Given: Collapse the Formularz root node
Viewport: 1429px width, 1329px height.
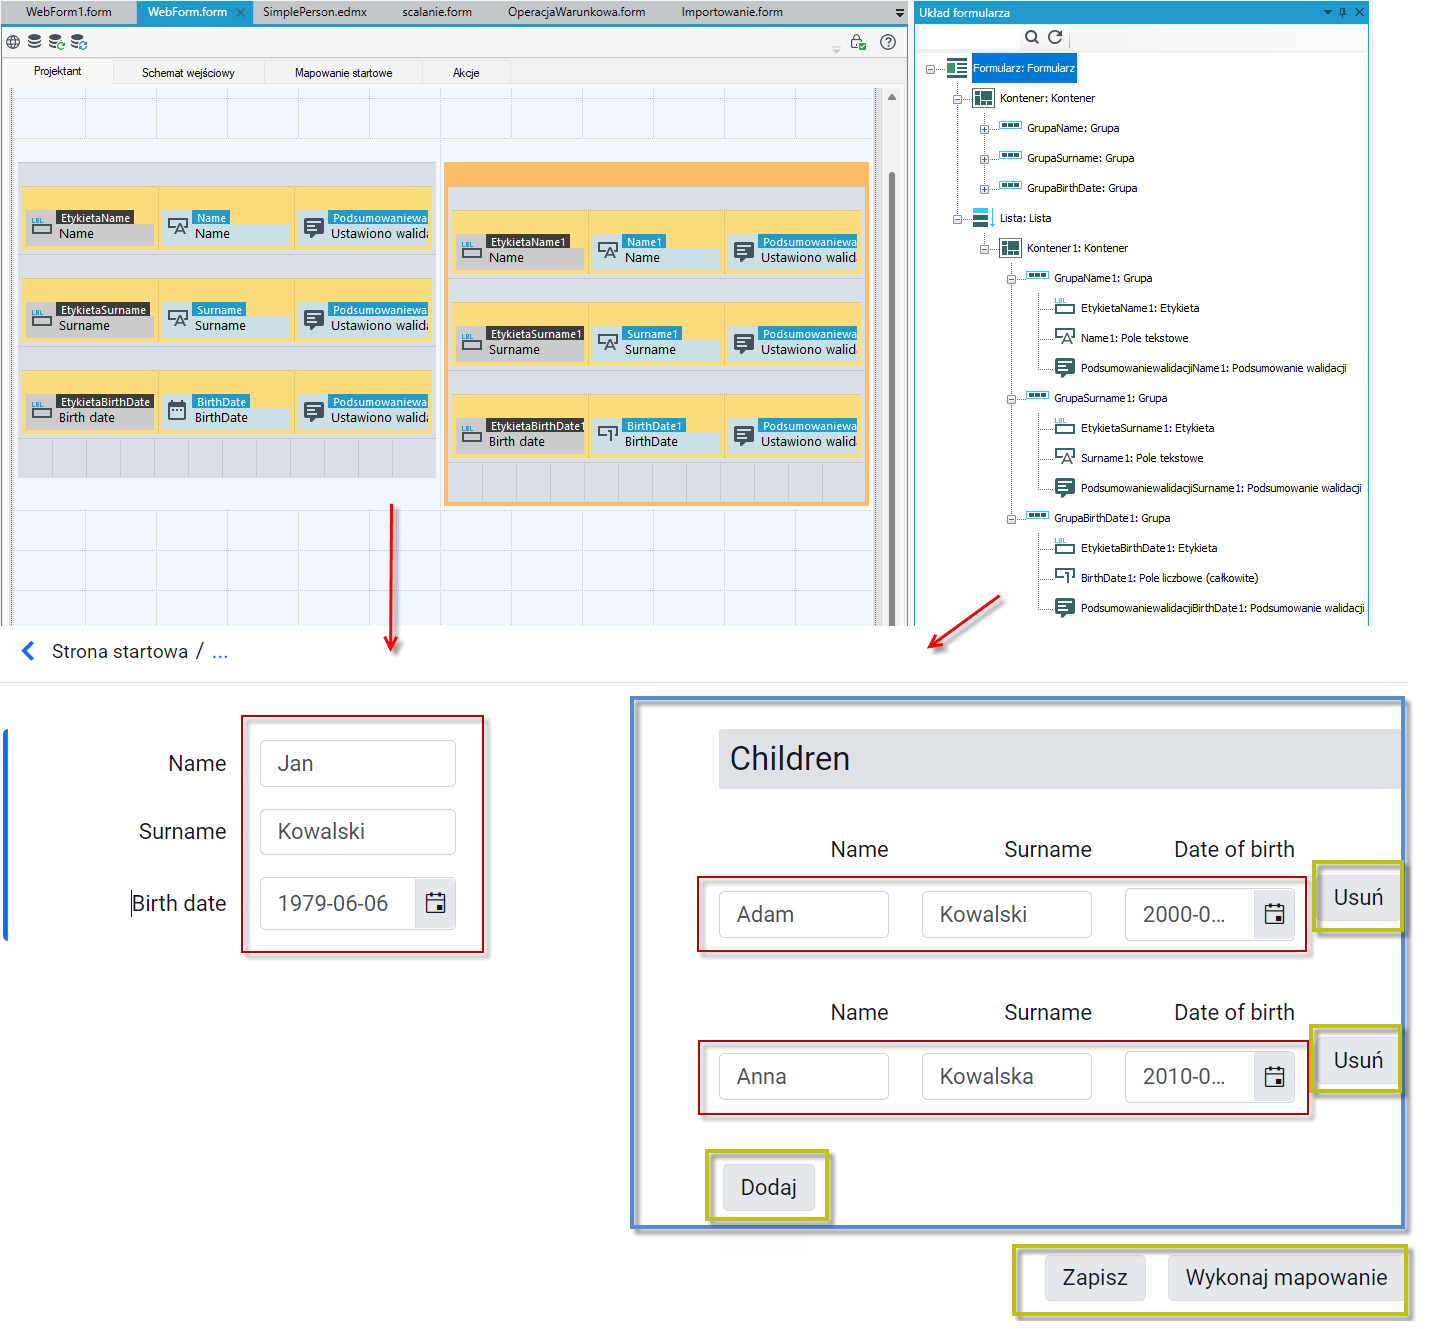Looking at the screenshot, I should click(x=931, y=69).
